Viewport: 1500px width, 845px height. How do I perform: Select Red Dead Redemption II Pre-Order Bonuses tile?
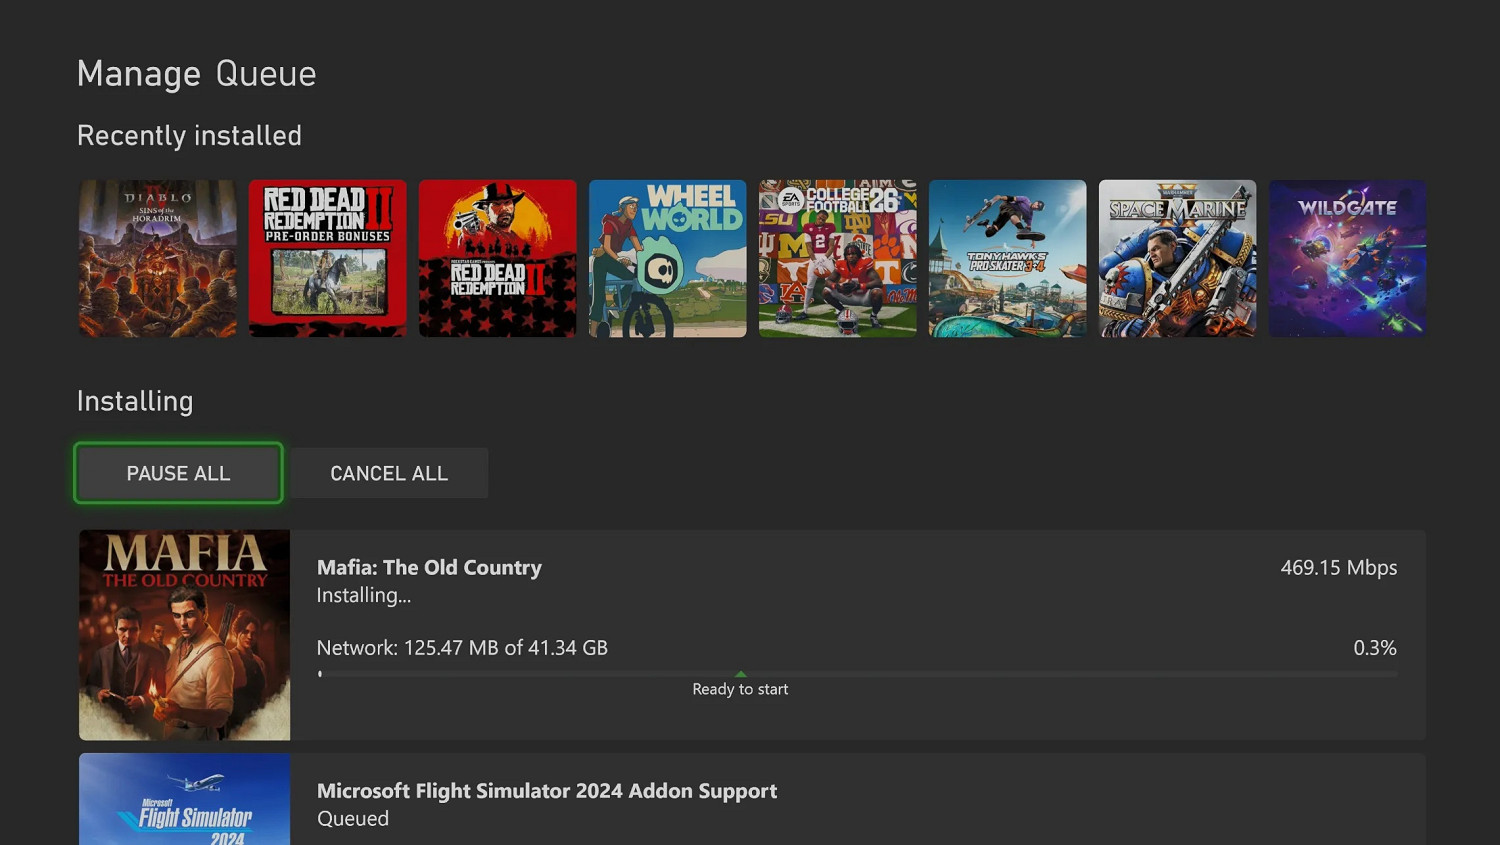coord(328,258)
